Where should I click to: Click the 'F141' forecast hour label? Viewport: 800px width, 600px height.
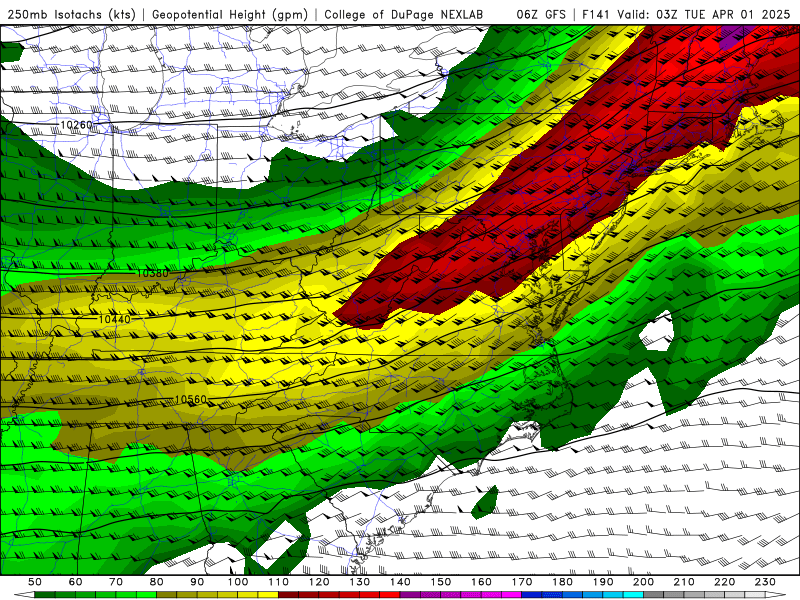click(597, 14)
